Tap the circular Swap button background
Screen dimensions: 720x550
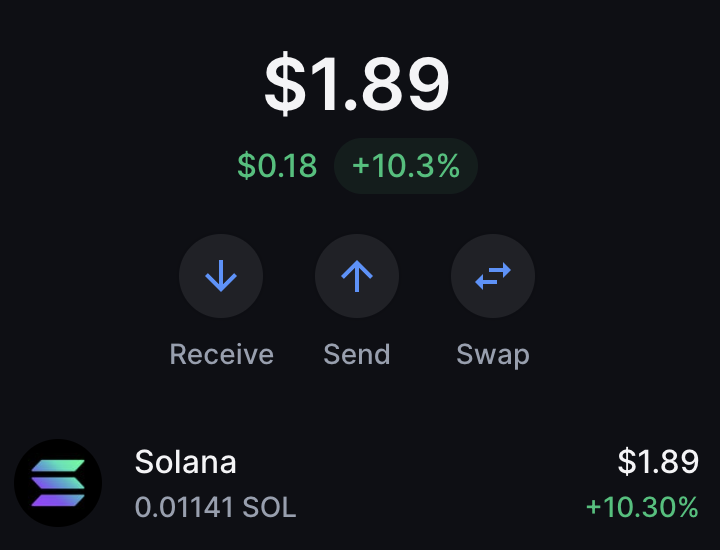click(493, 276)
